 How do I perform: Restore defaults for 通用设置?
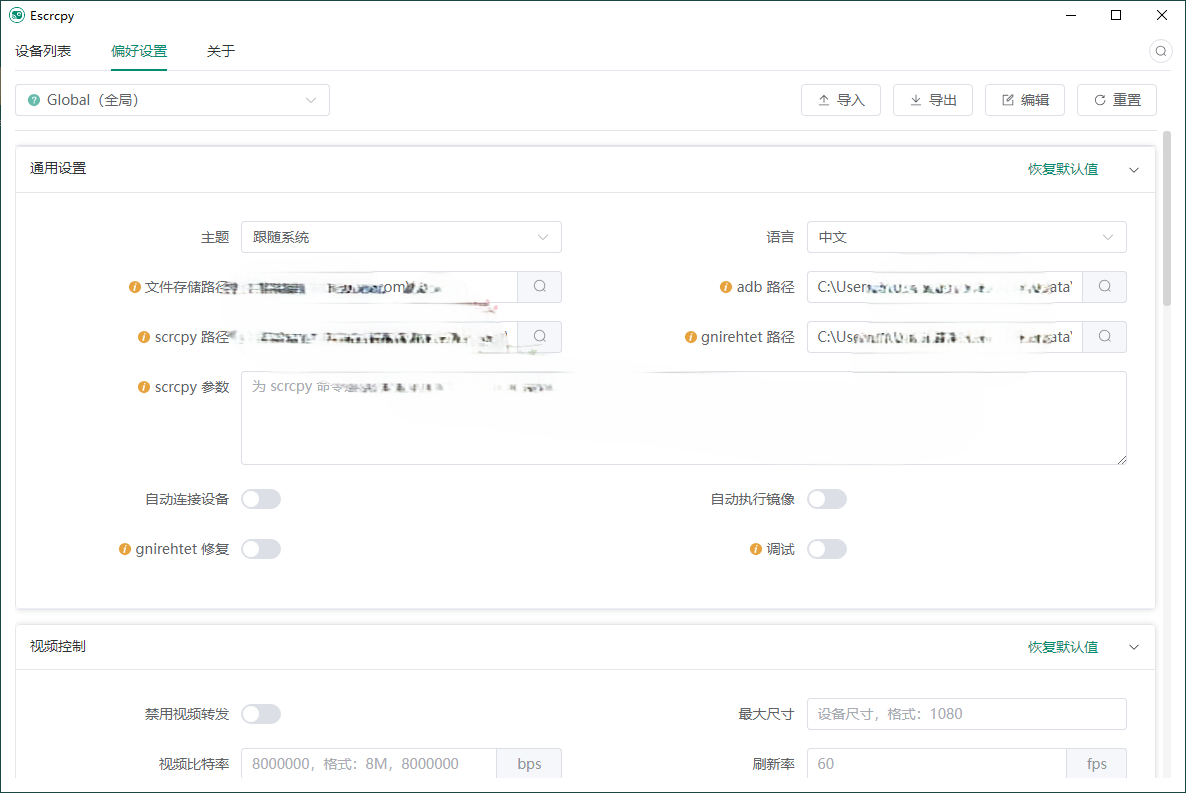pos(1063,169)
